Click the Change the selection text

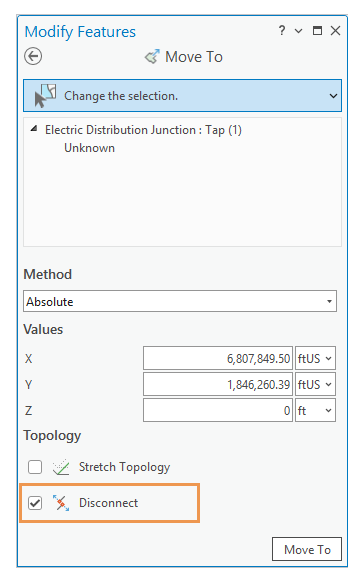pos(121,96)
